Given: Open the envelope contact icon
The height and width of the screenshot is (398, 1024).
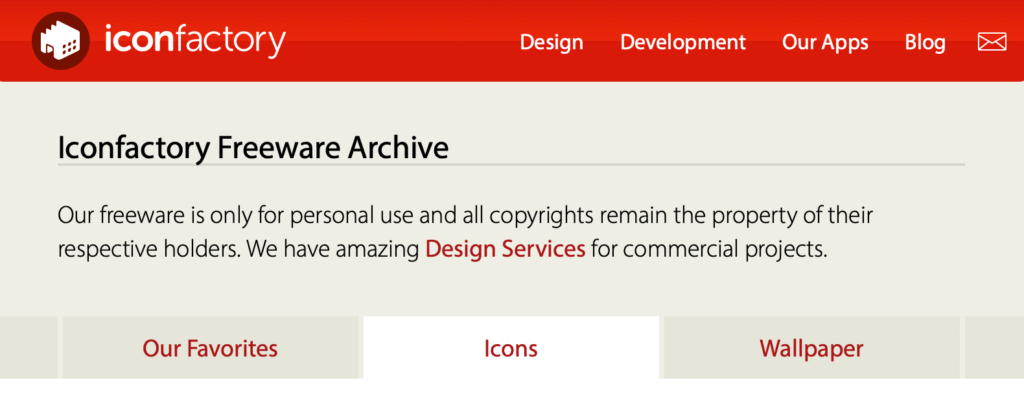Looking at the screenshot, I should pyautogui.click(x=992, y=42).
